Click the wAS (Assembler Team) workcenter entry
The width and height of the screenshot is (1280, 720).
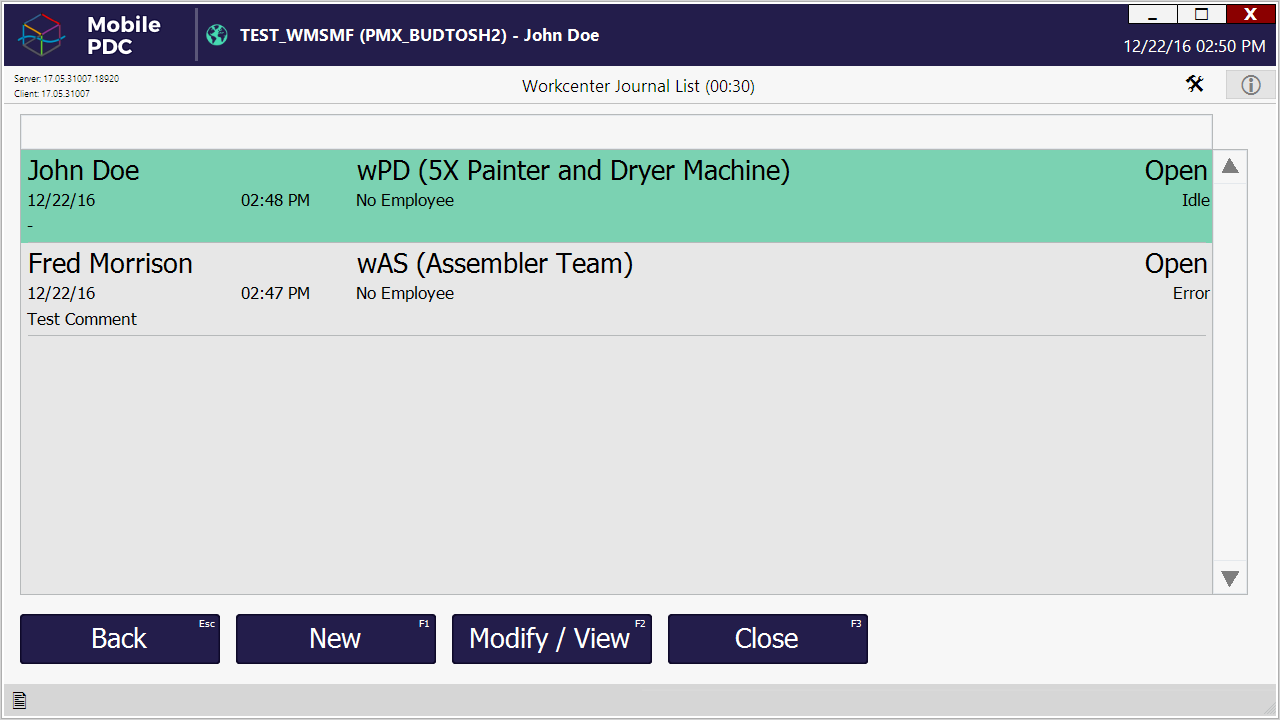495,264
